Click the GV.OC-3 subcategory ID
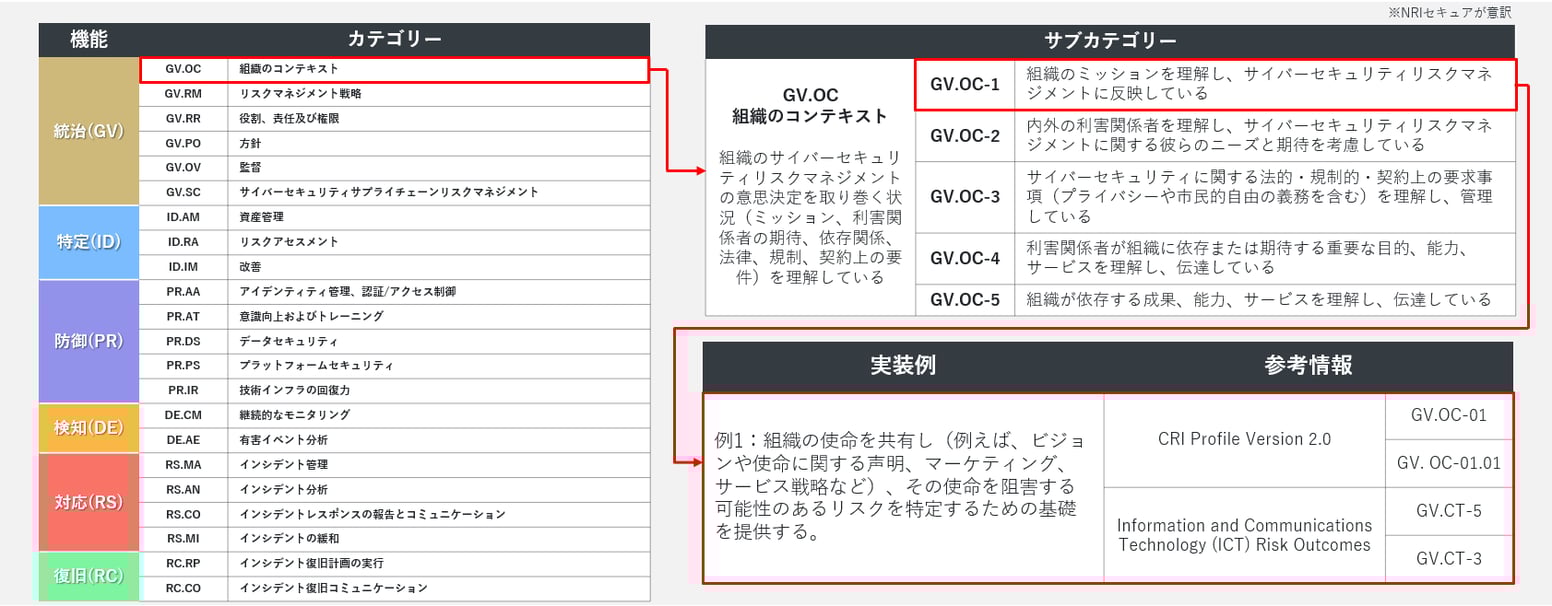Viewport: 1552px width, 606px height. (x=965, y=196)
